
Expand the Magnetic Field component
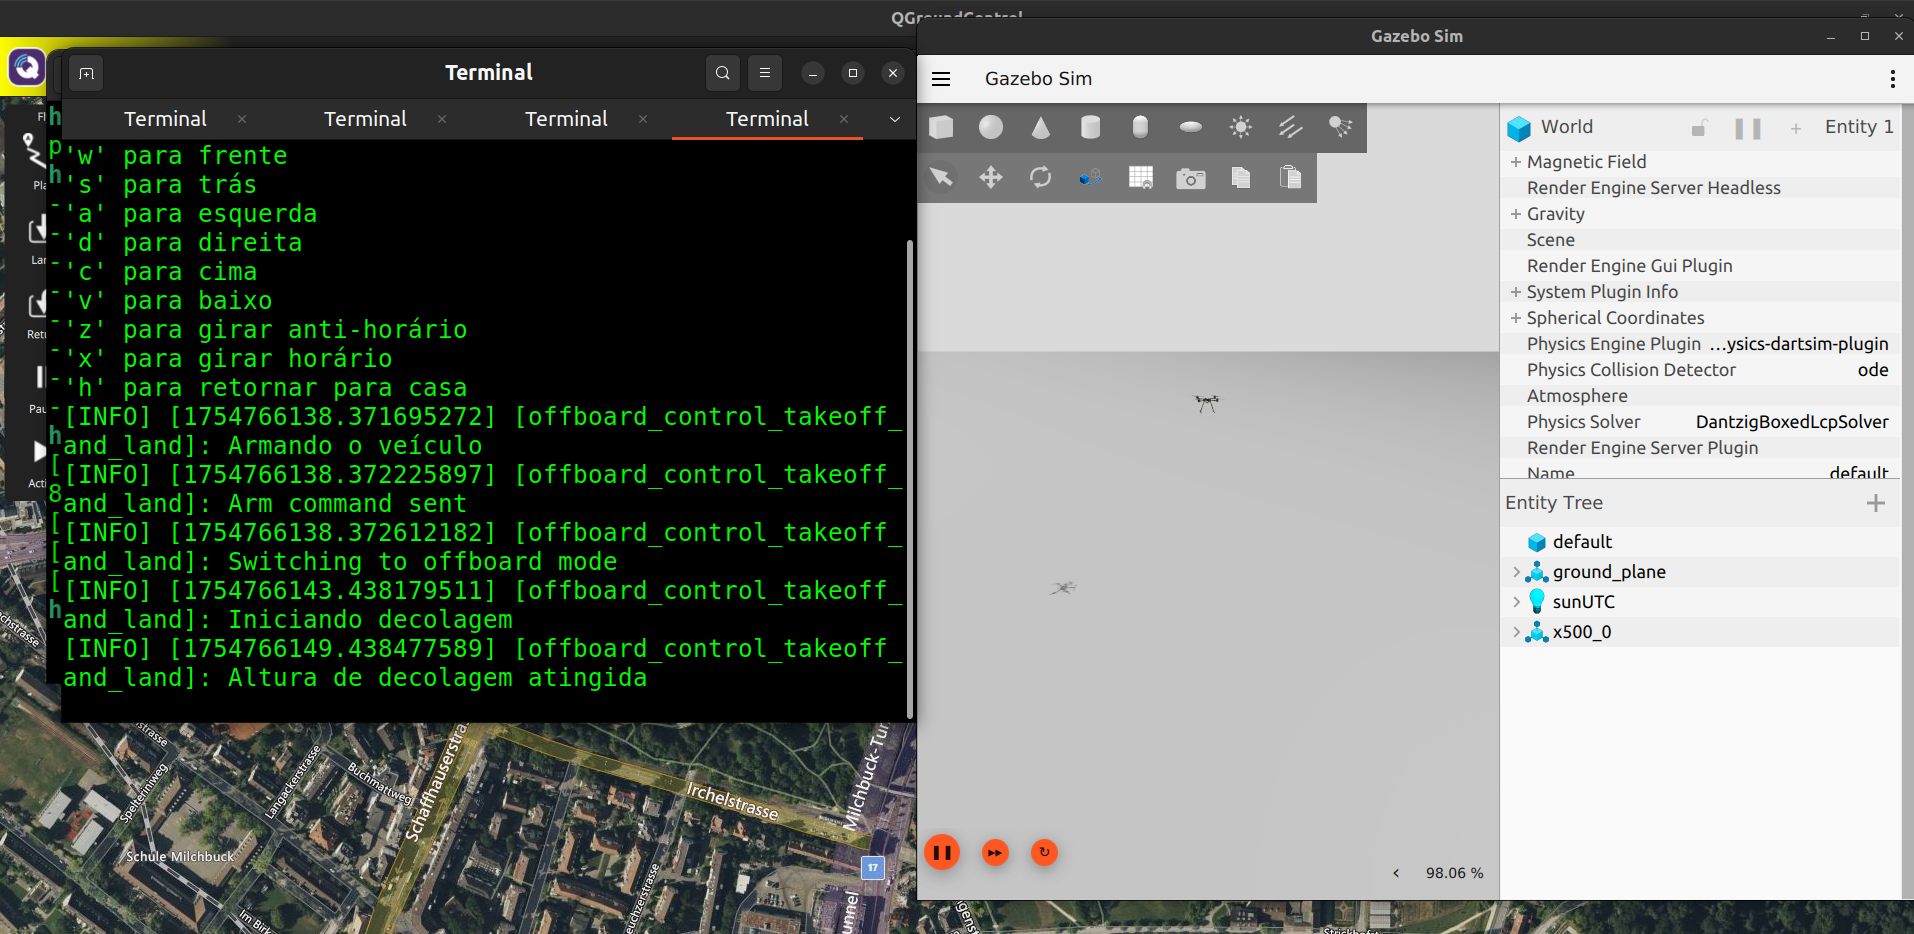click(x=1516, y=162)
